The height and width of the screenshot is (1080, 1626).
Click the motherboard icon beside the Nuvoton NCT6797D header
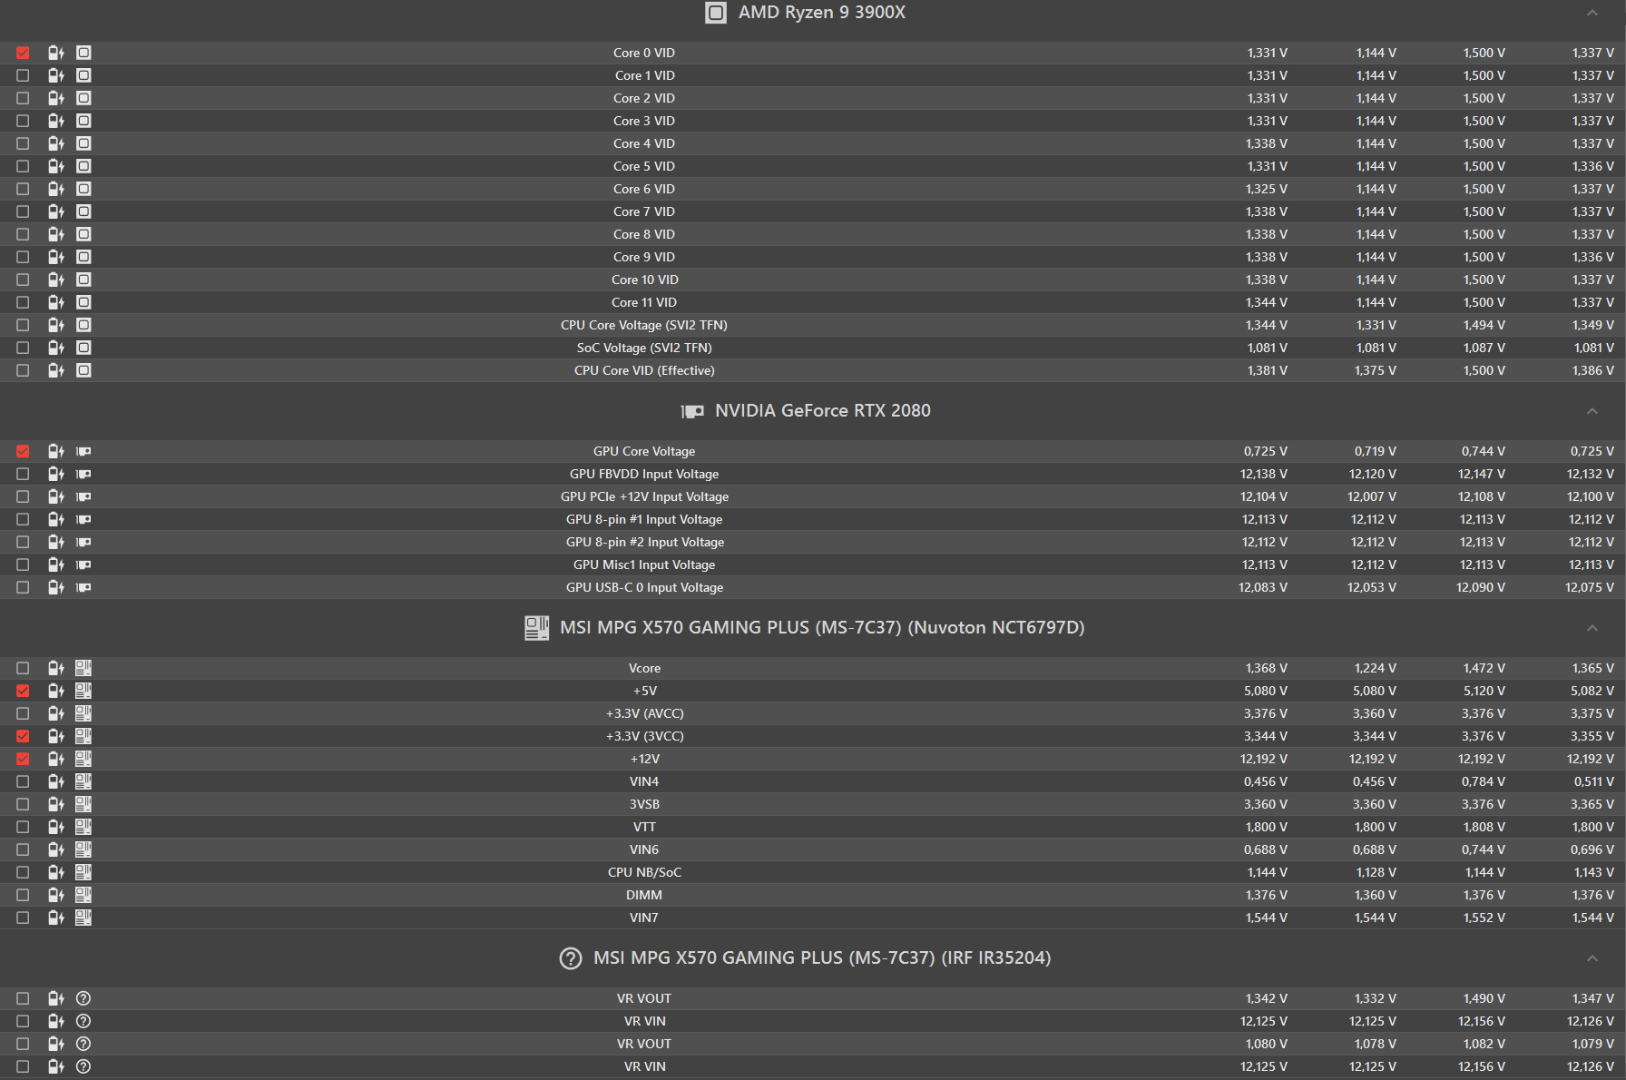pyautogui.click(x=537, y=628)
